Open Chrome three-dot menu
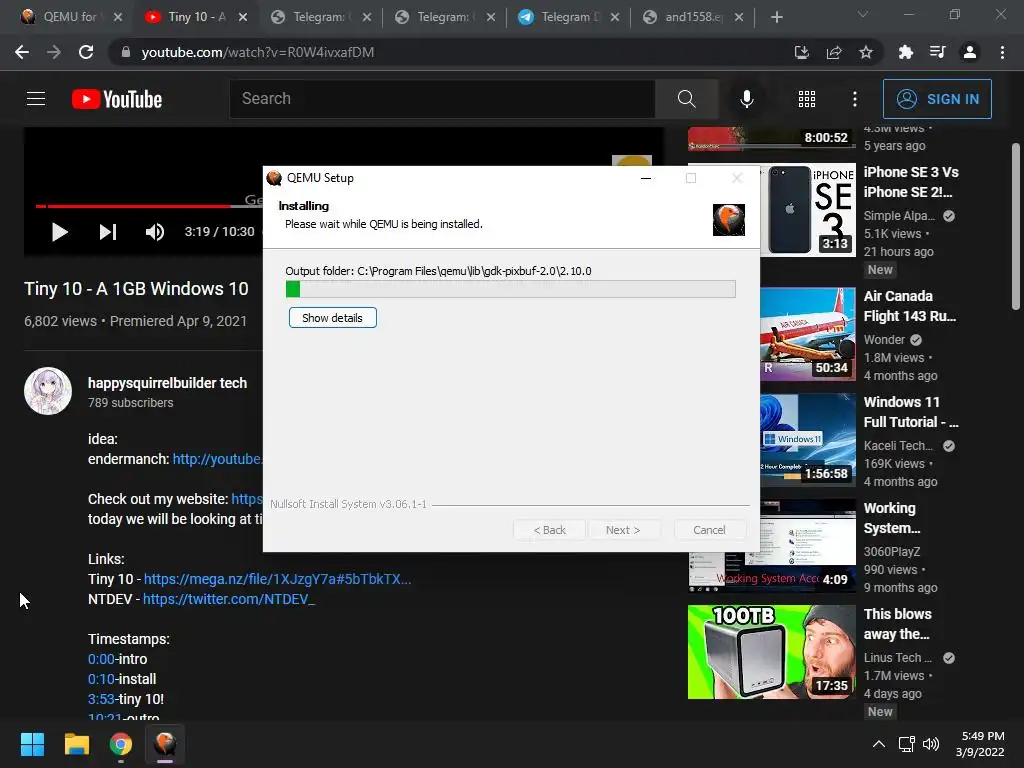This screenshot has width=1024, height=768. [1002, 52]
